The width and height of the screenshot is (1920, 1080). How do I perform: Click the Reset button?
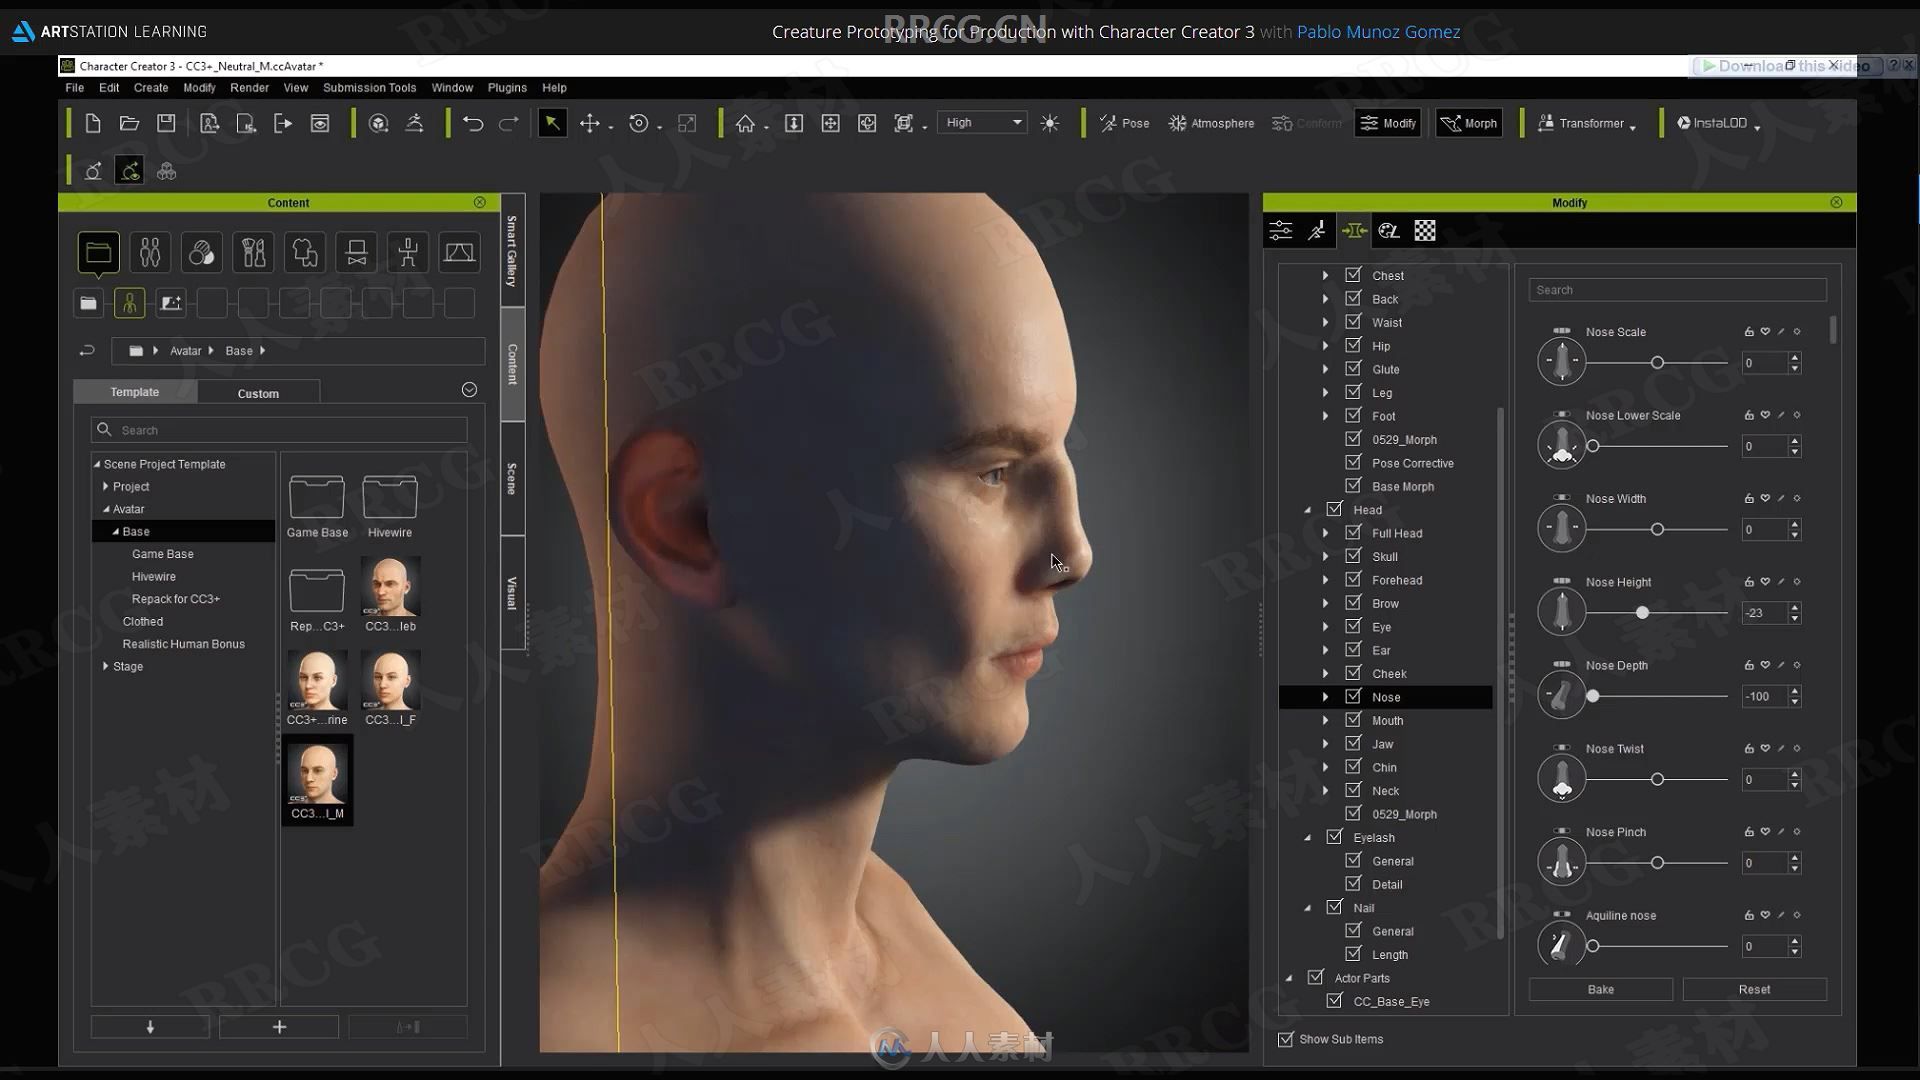1753,988
